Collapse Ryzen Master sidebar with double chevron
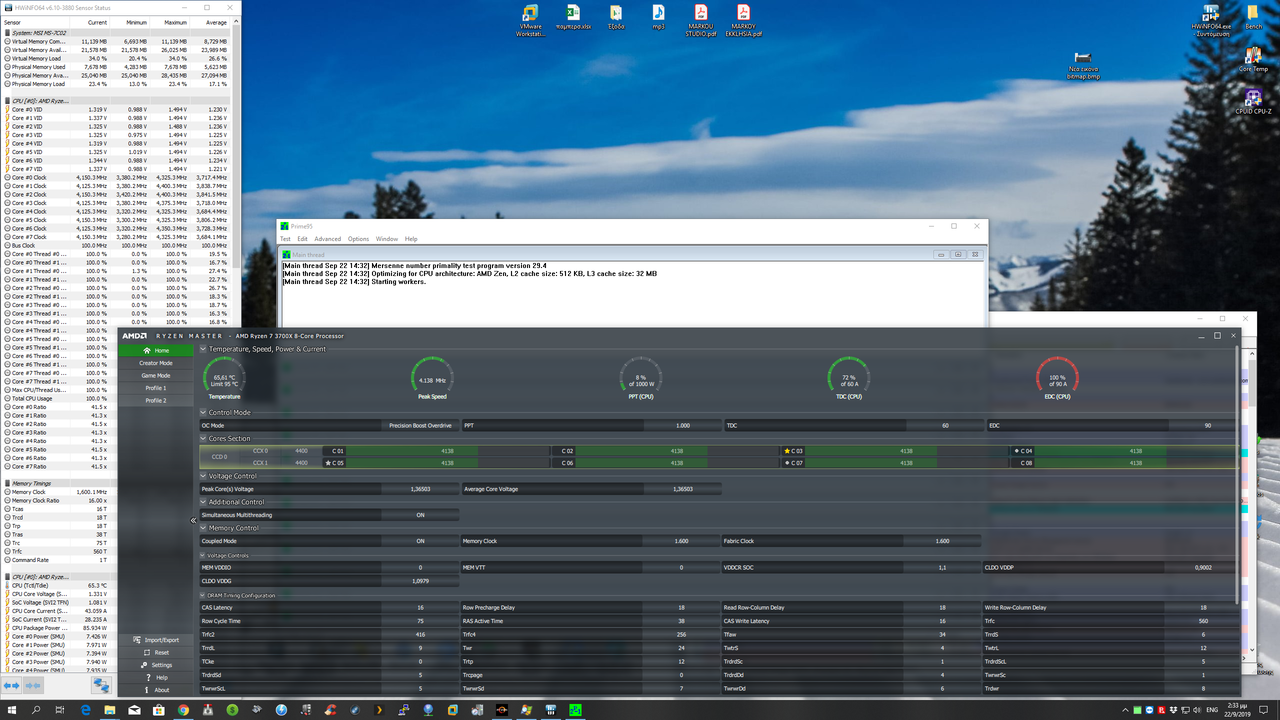Screen dimensions: 1280x720 pyautogui.click(x=194, y=520)
